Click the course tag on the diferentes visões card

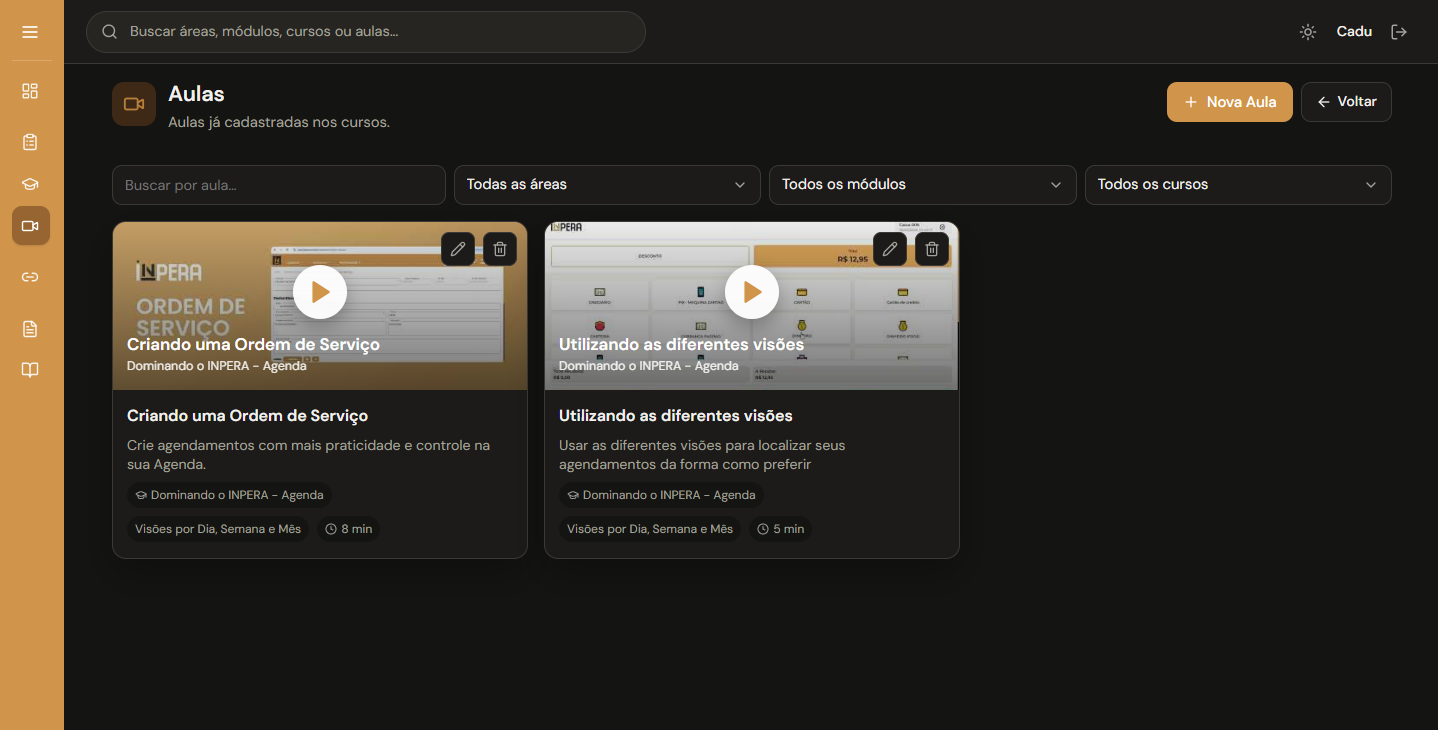pyautogui.click(x=661, y=495)
